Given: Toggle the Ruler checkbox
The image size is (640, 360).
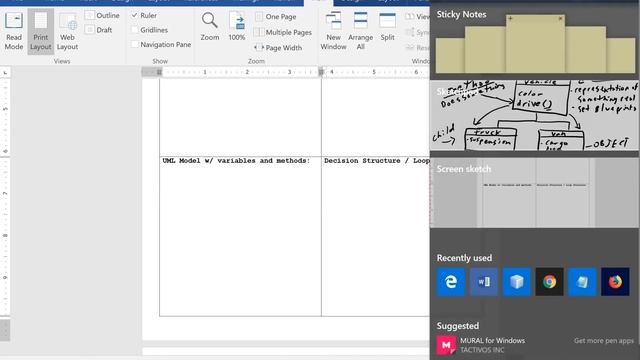Looking at the screenshot, I should (x=144, y=15).
